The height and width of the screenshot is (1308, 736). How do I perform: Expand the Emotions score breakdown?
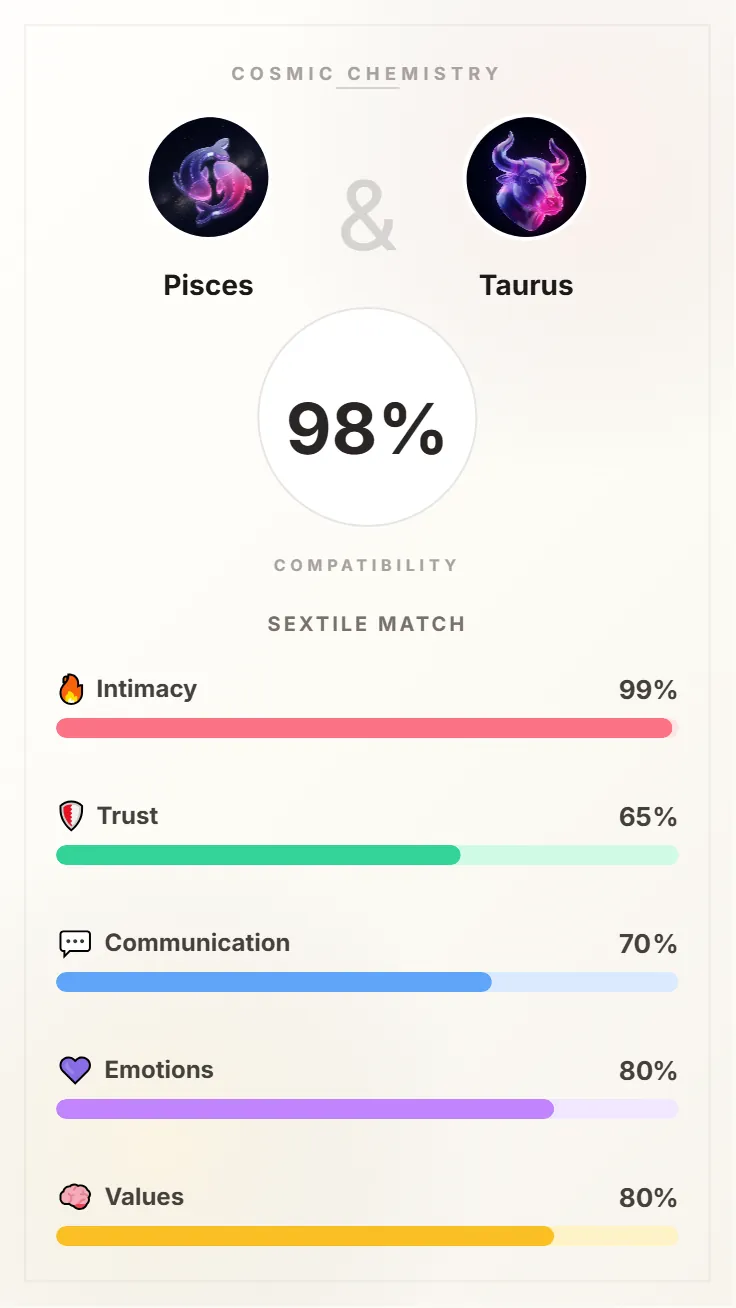[x=648, y=1071]
